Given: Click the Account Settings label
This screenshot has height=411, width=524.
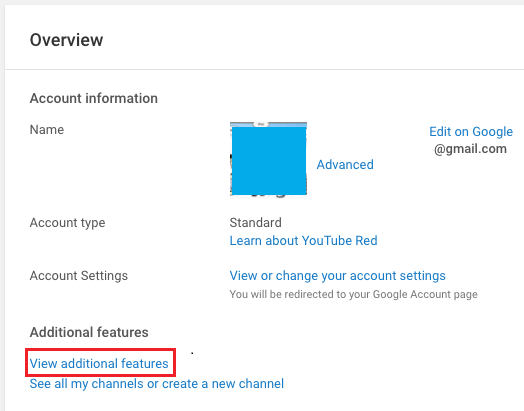Looking at the screenshot, I should click(x=79, y=276).
